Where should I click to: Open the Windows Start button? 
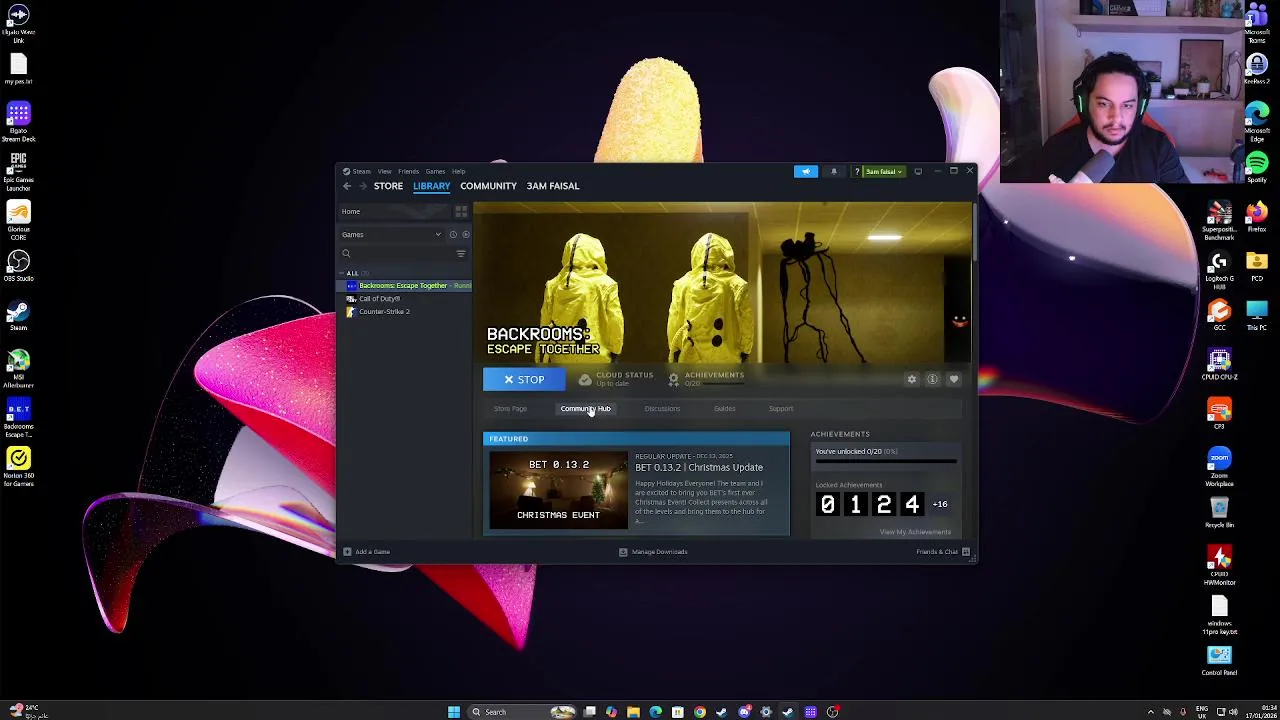[x=454, y=712]
